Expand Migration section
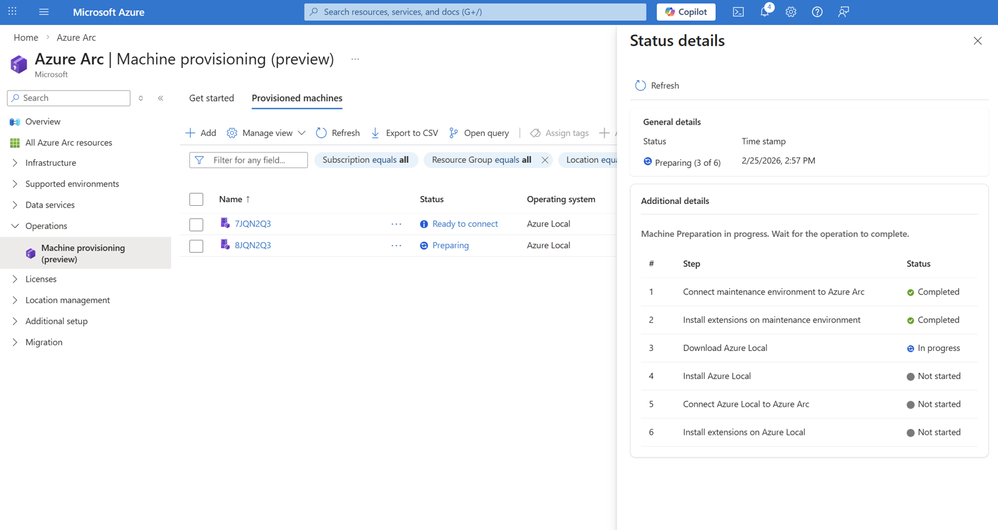Image resolution: width=998 pixels, height=530 pixels. 44,342
